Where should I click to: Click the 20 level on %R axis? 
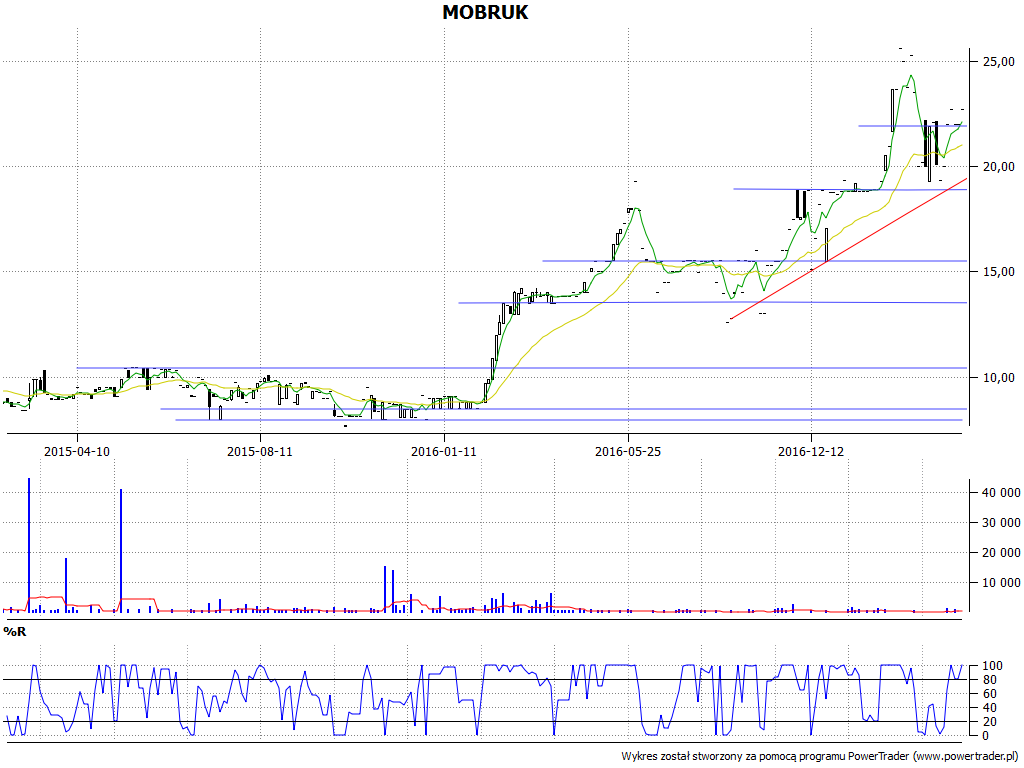tap(989, 722)
